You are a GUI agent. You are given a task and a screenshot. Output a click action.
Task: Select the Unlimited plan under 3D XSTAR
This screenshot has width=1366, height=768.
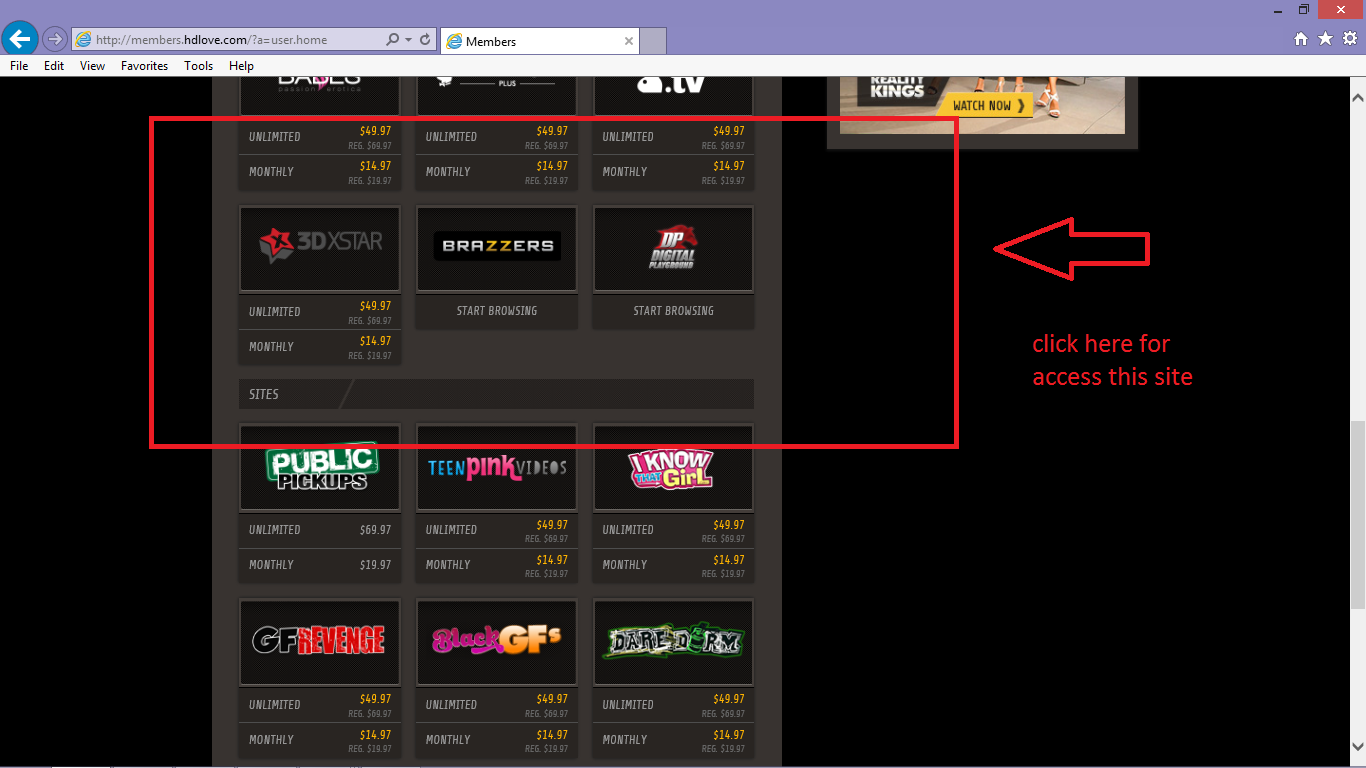320,312
